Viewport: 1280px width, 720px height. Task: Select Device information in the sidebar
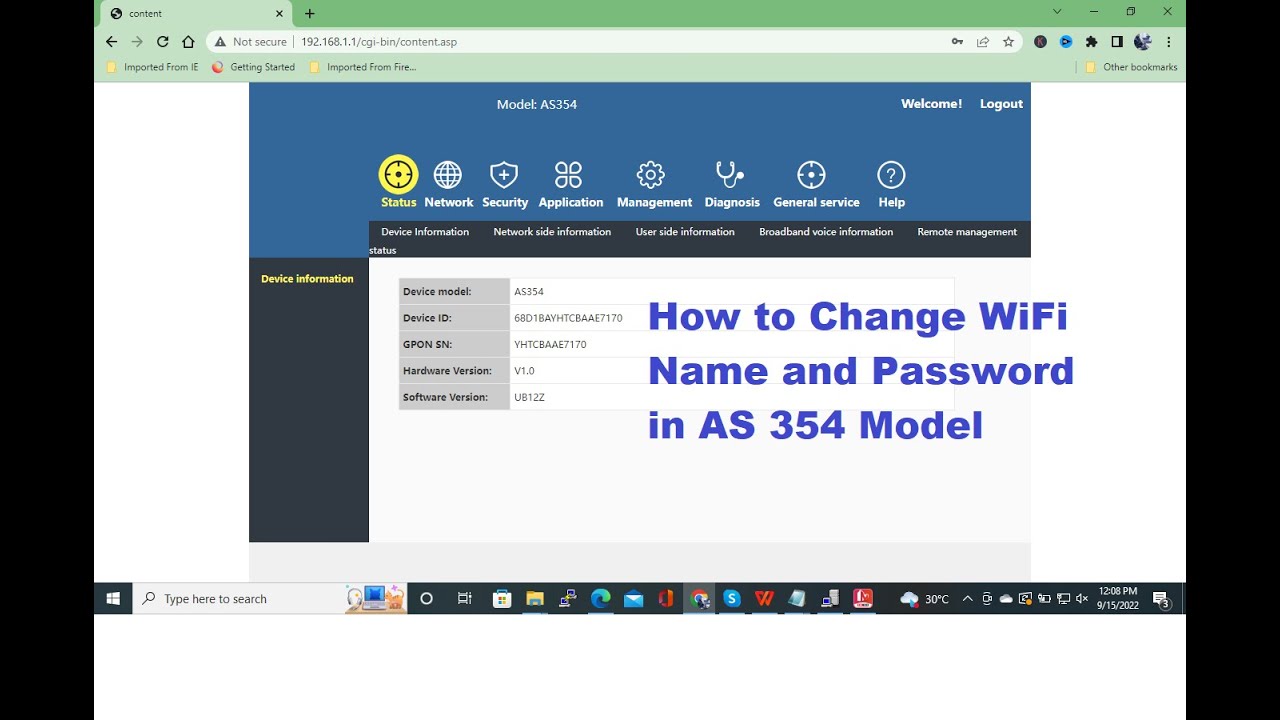click(x=307, y=279)
